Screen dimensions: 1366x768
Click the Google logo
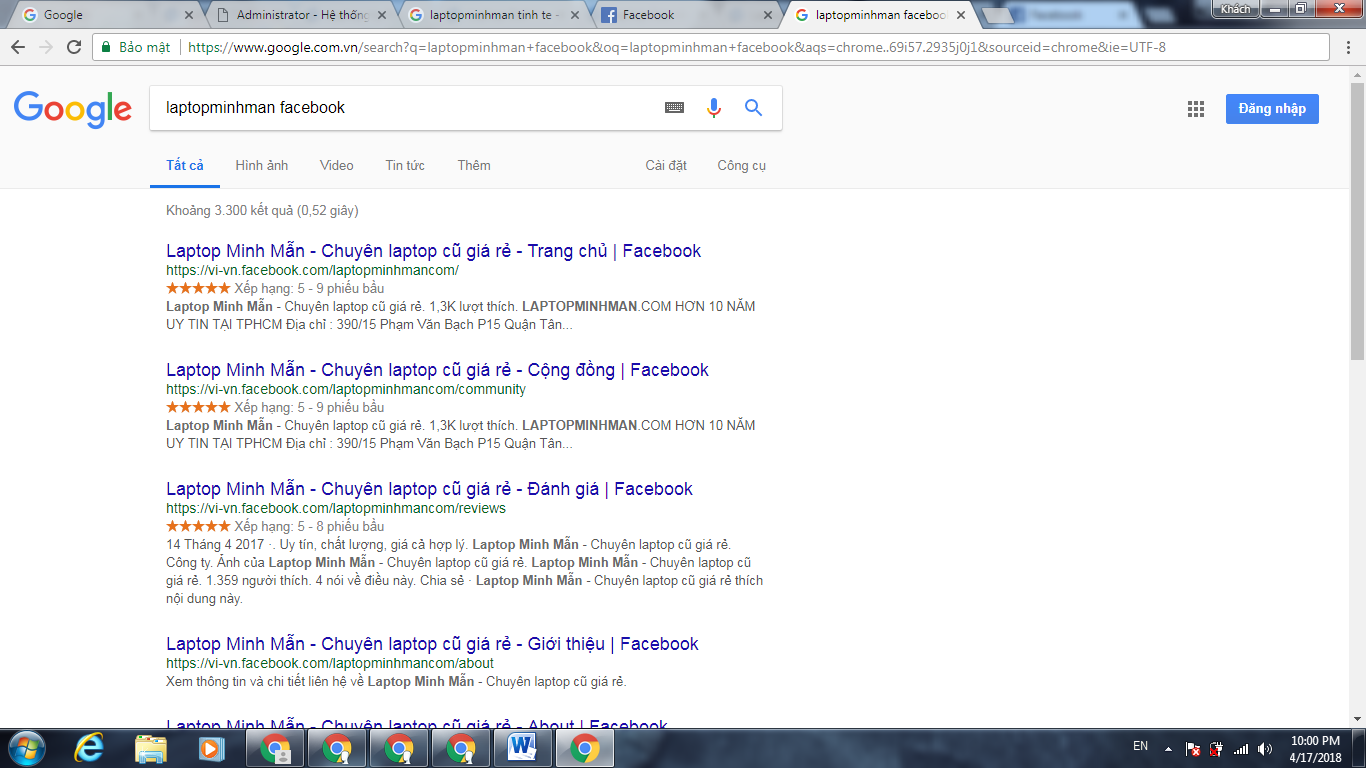73,109
